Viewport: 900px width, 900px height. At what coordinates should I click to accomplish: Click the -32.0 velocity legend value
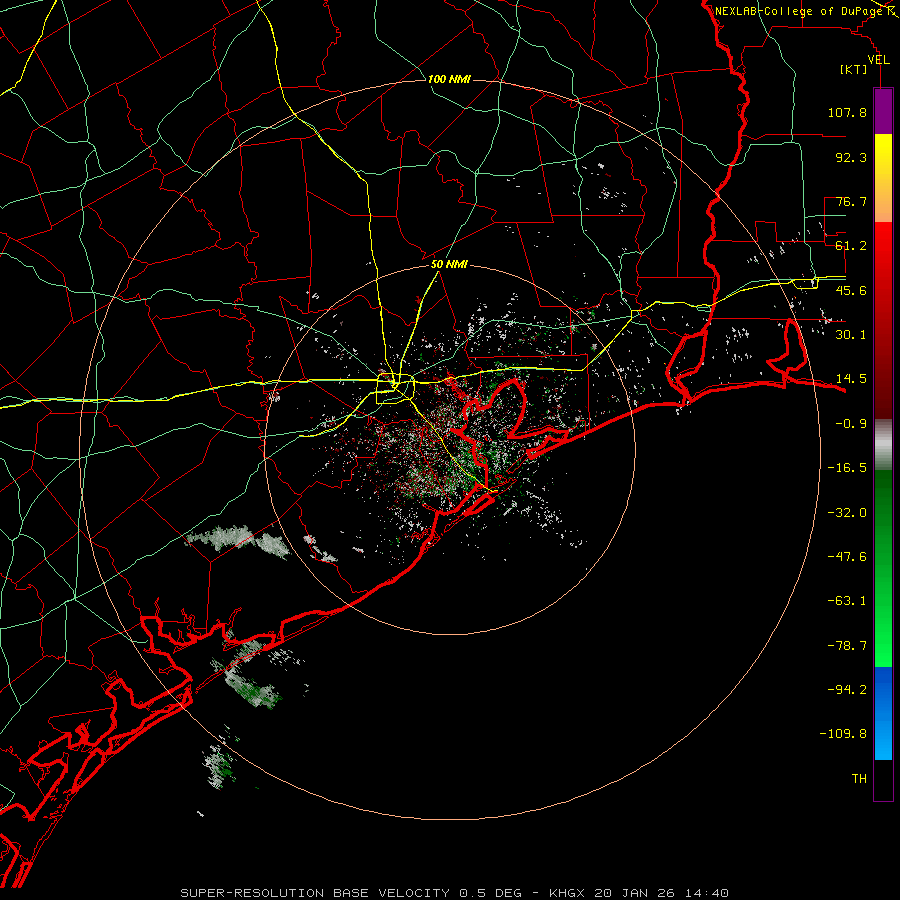(x=847, y=513)
